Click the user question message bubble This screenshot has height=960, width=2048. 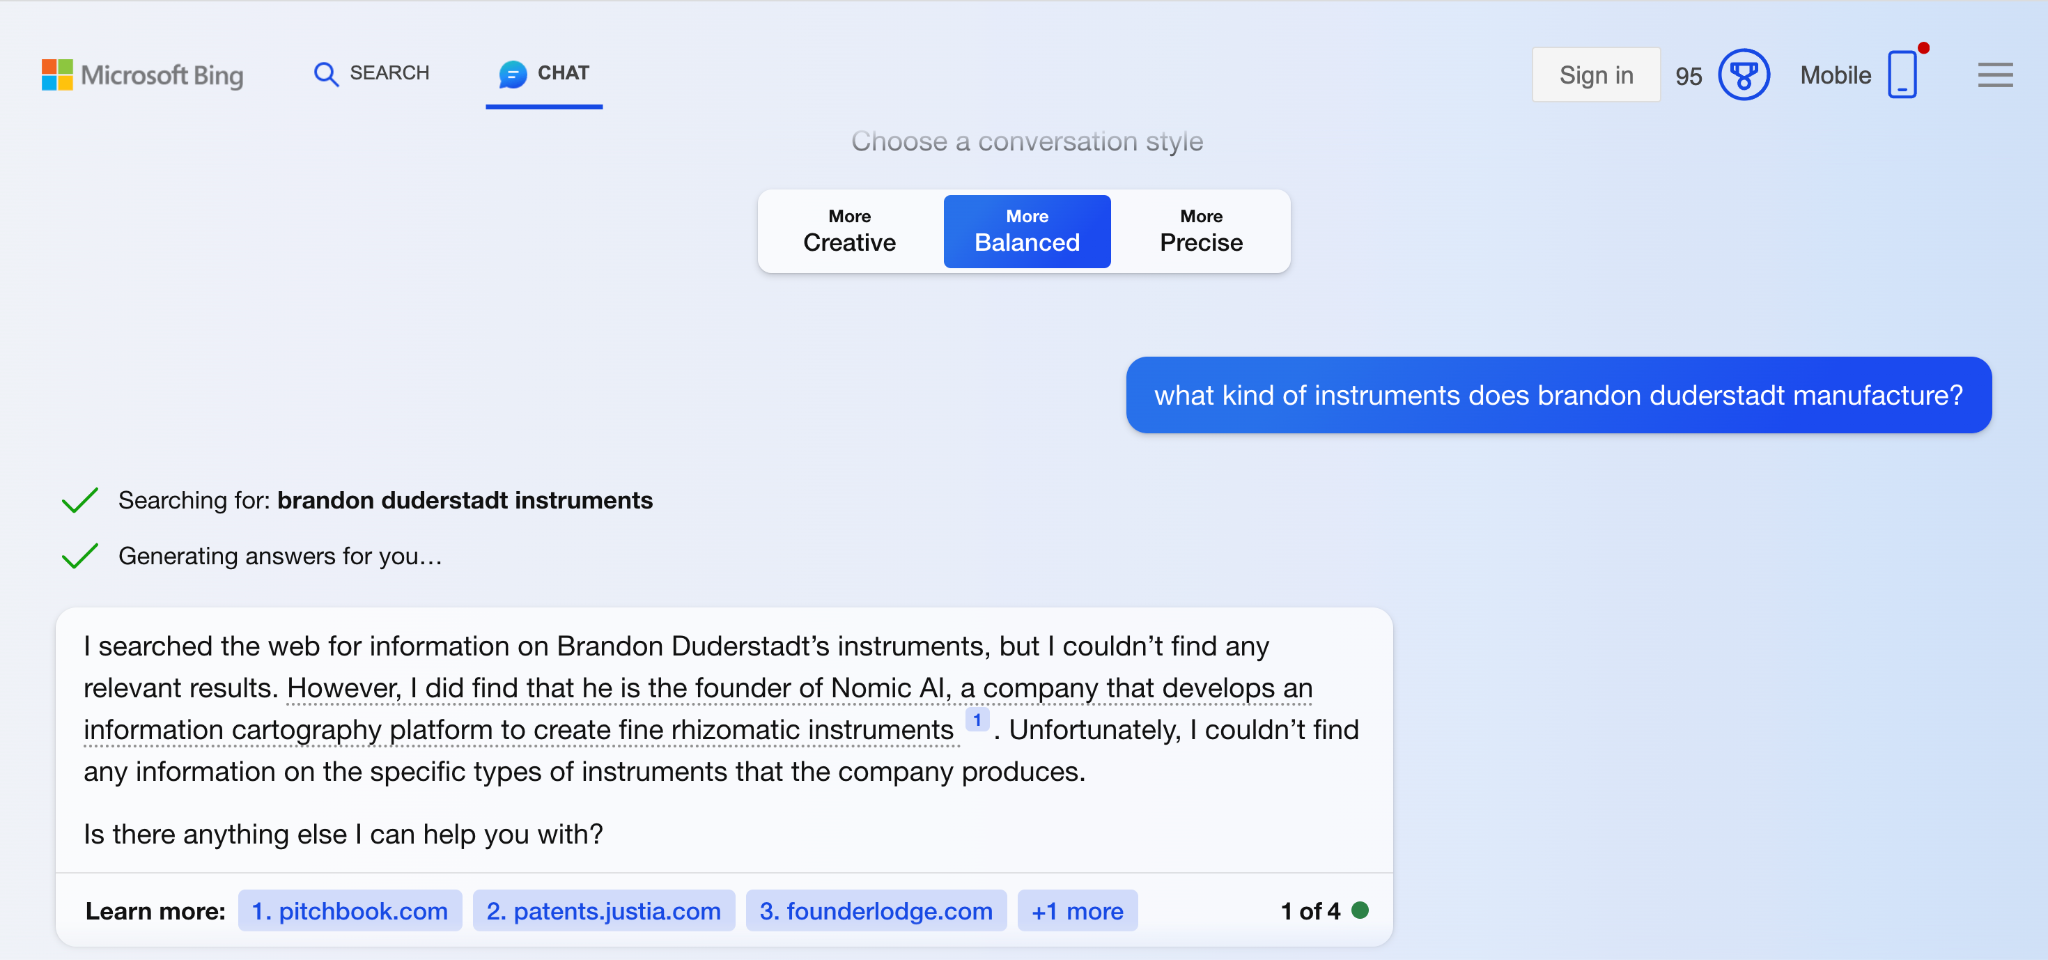(x=1558, y=395)
